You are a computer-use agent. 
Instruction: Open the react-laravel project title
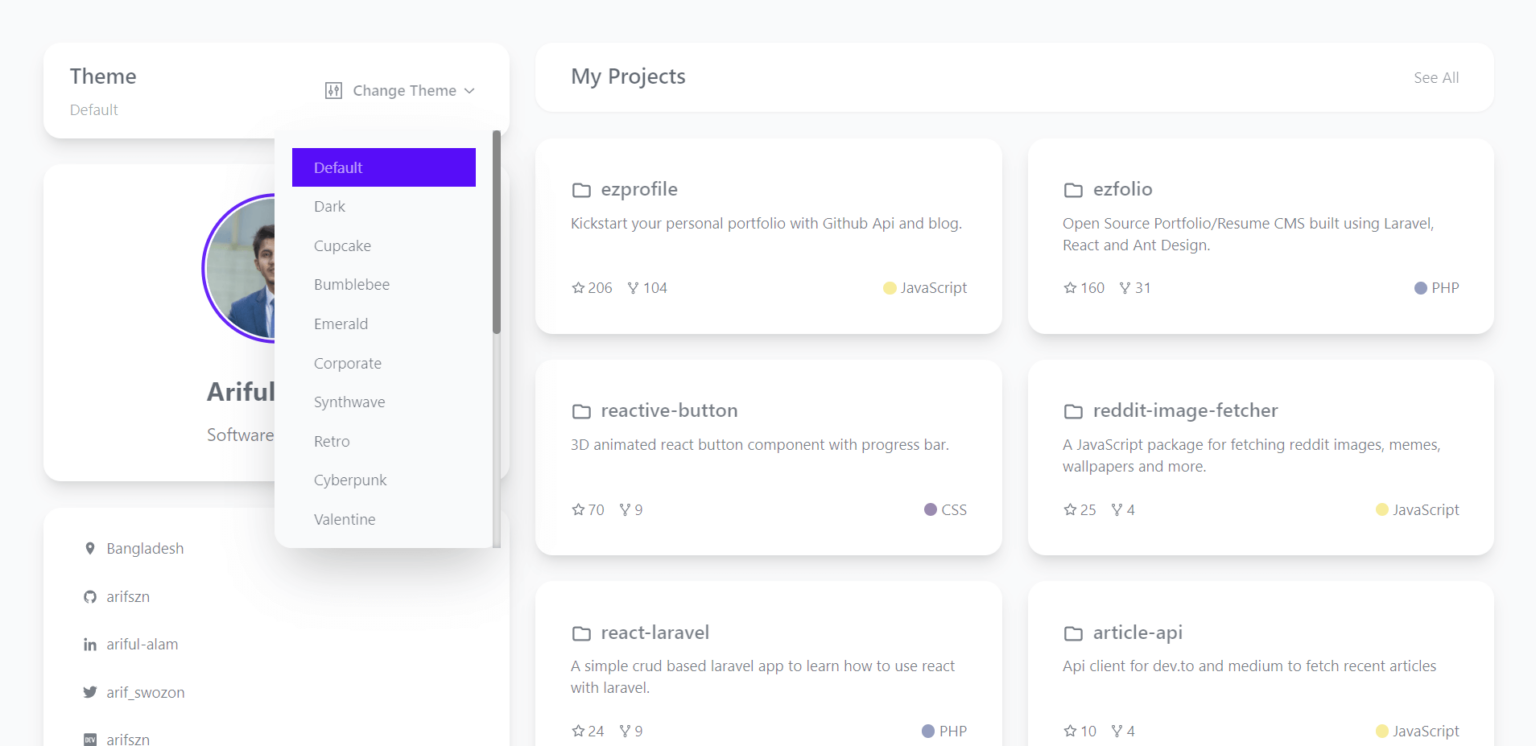654,632
